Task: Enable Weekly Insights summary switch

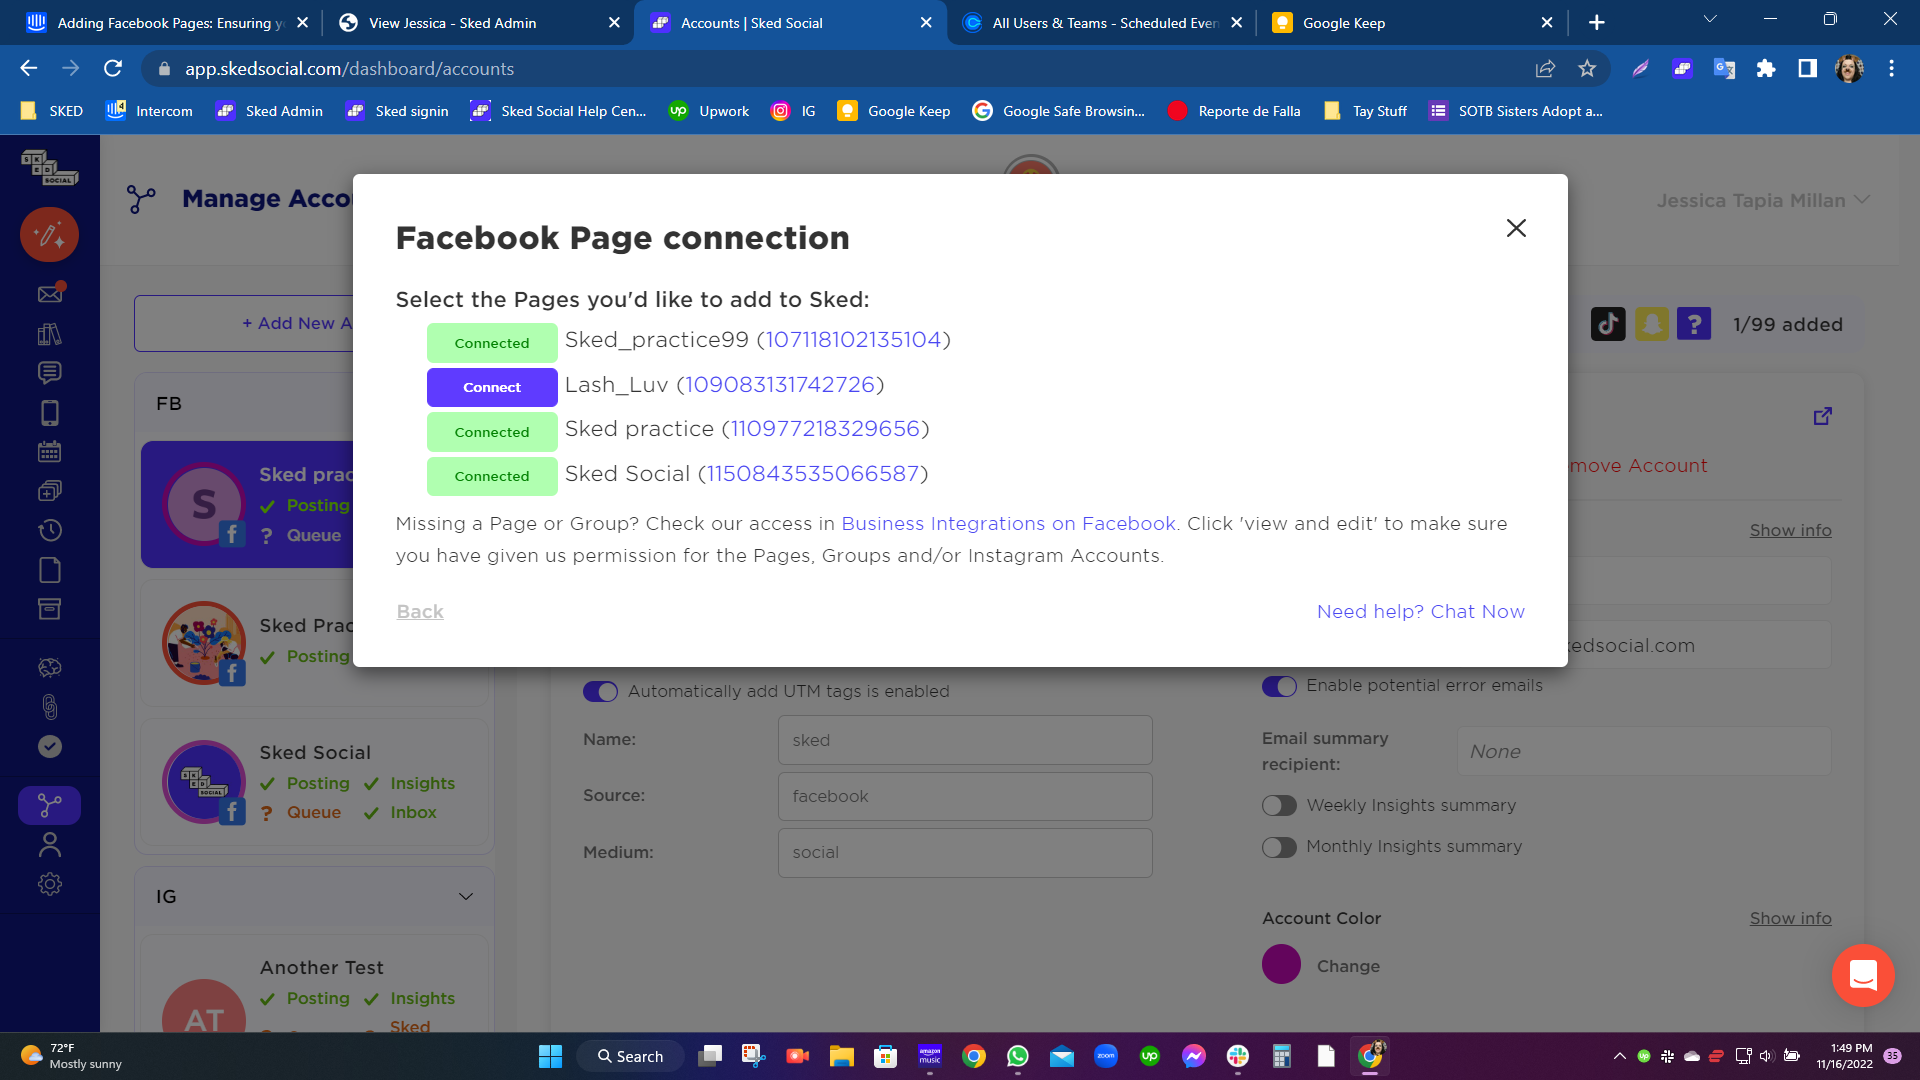Action: click(x=1279, y=806)
